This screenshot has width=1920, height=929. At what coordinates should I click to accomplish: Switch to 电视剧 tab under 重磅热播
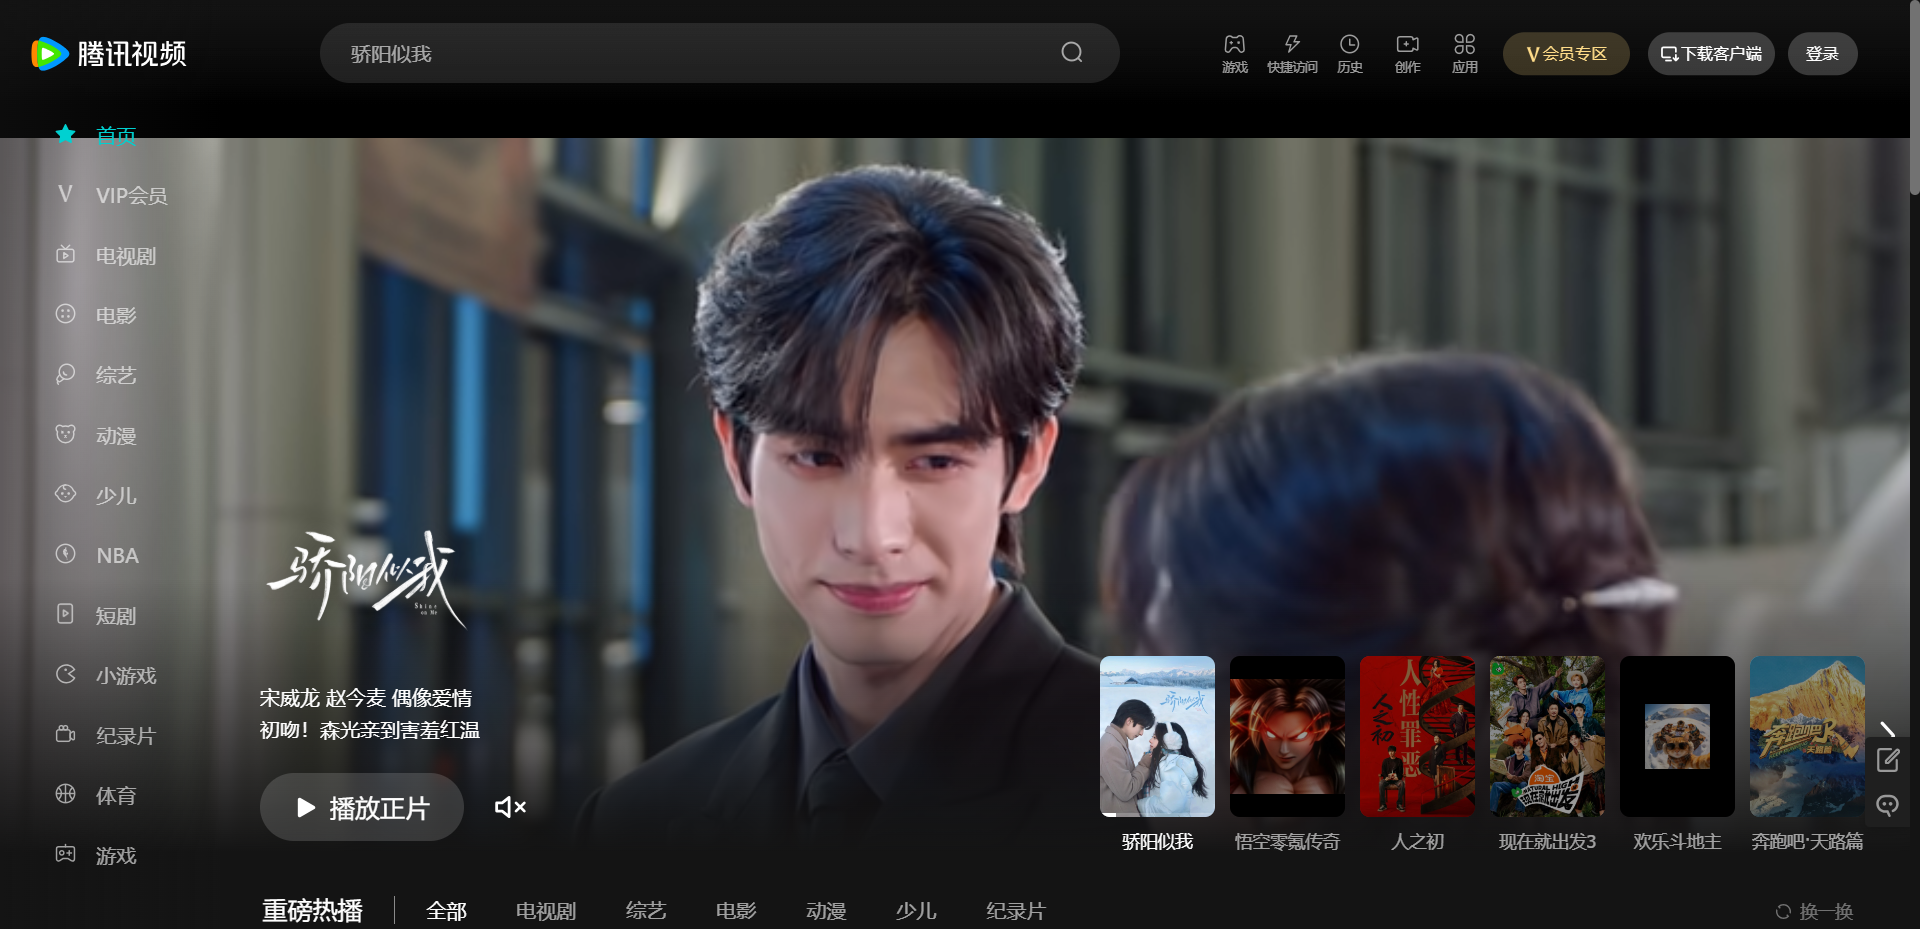coord(544,911)
